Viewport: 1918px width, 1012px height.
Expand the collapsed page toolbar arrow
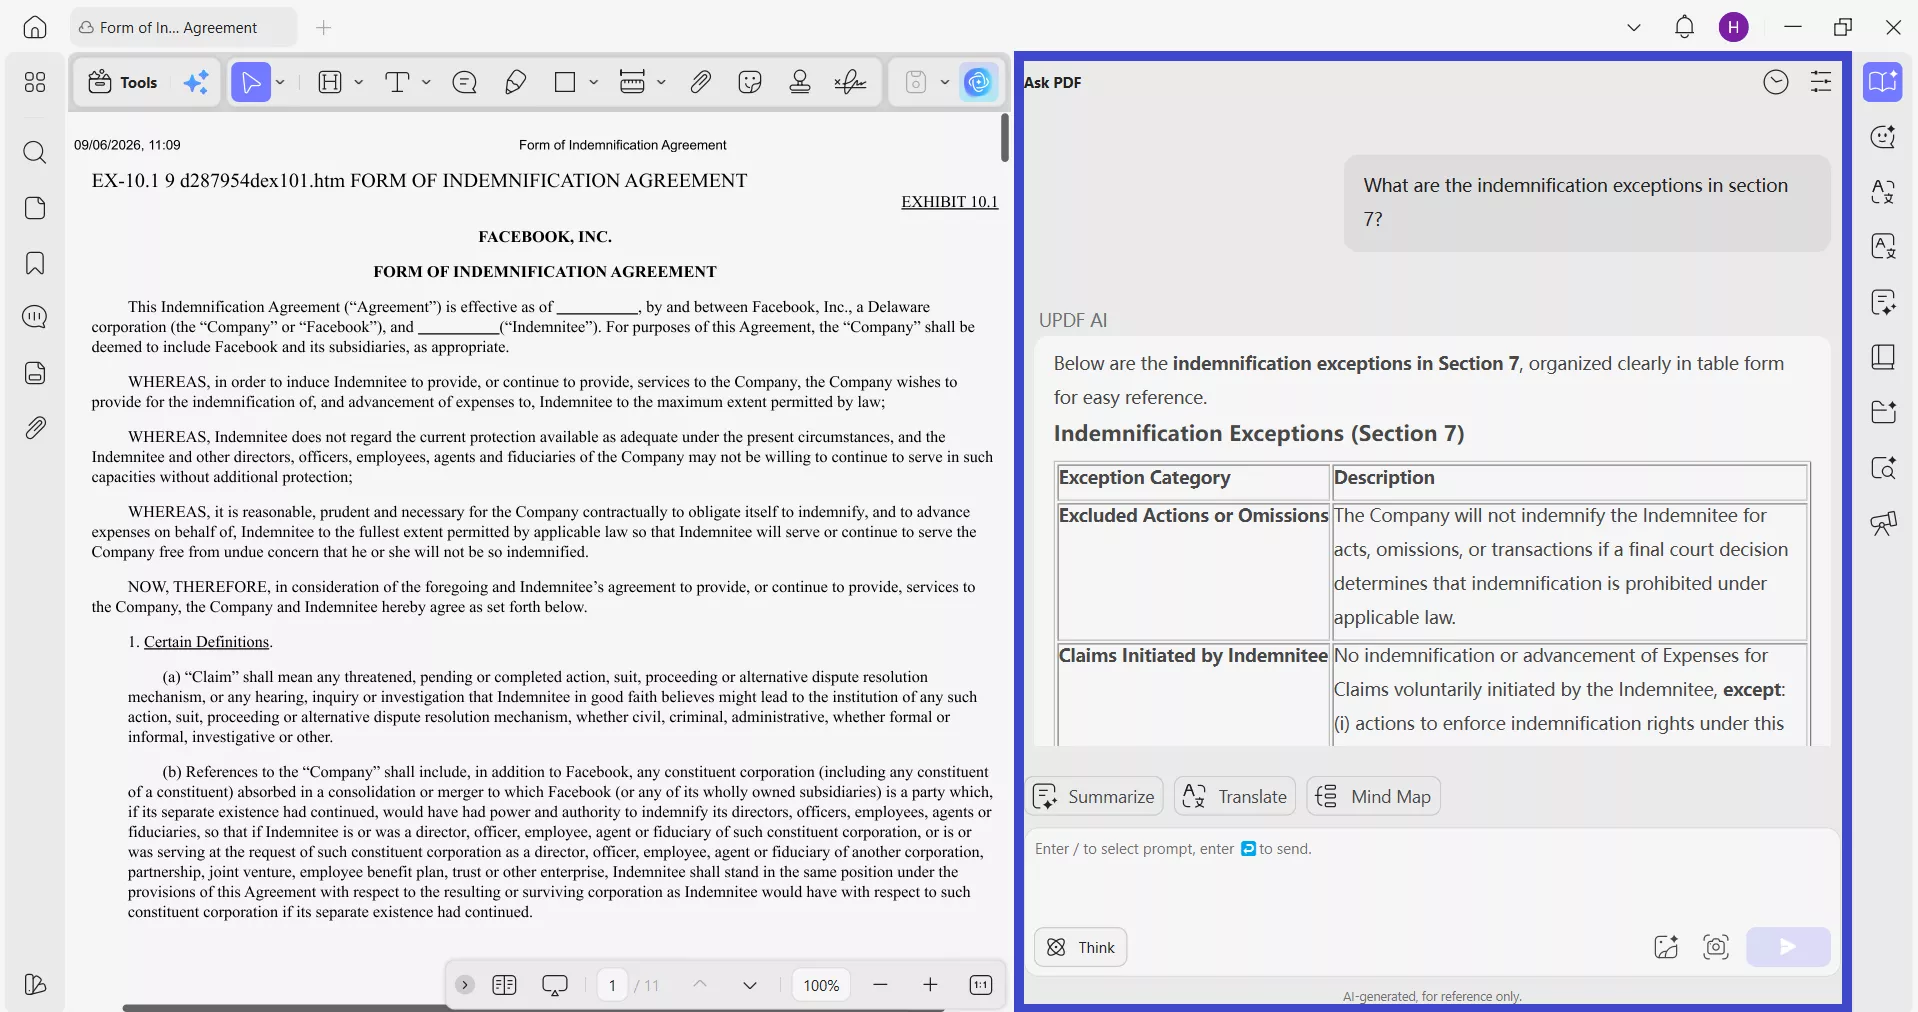coord(465,985)
